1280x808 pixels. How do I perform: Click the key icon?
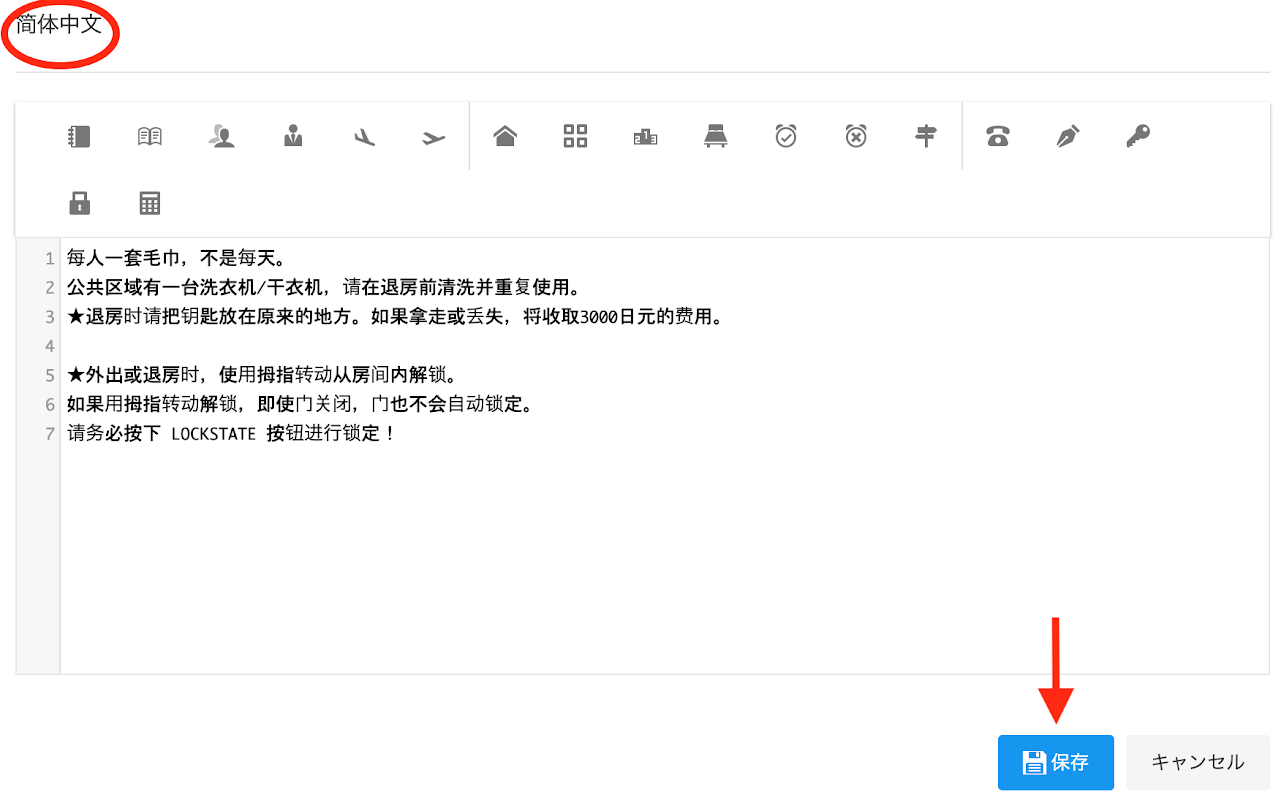(x=1138, y=136)
